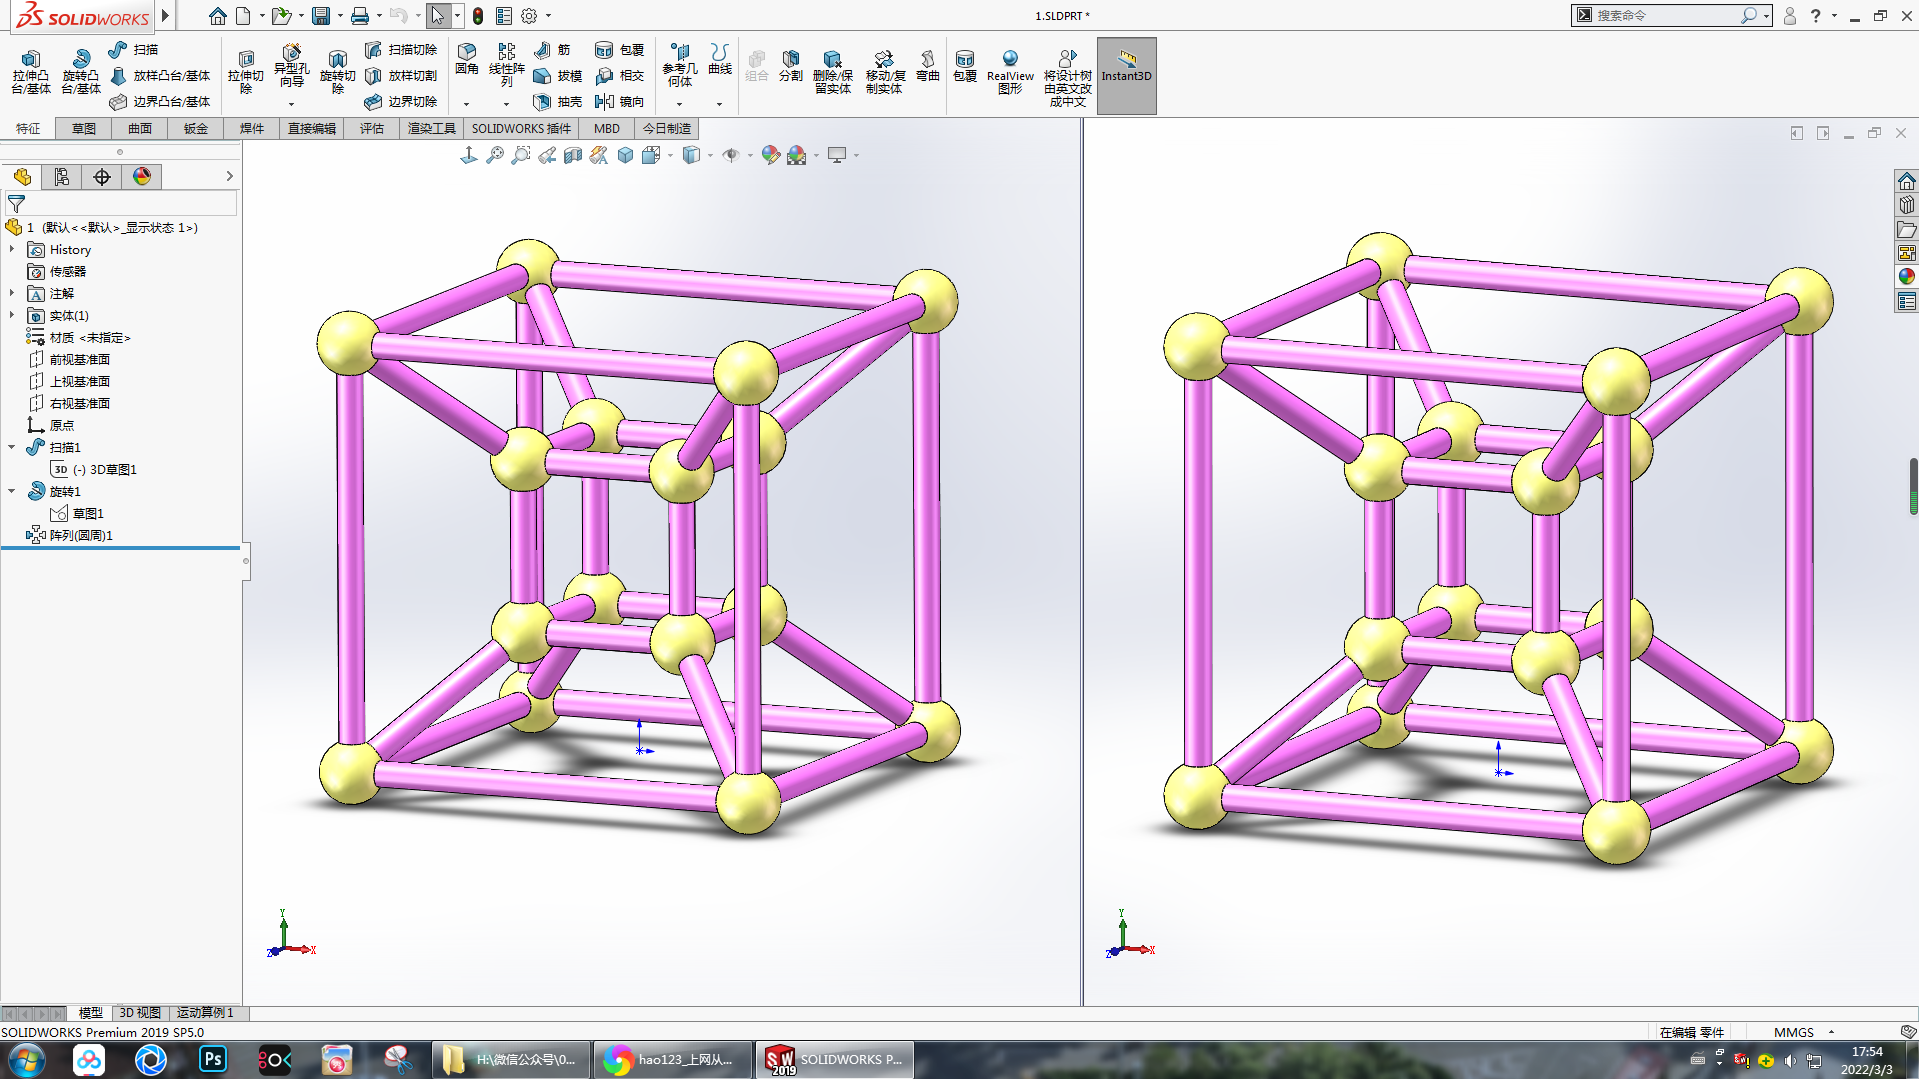Viewport: 1919px width, 1079px height.
Task: Open the dropdown arrow under 圆角
Action: 466,104
